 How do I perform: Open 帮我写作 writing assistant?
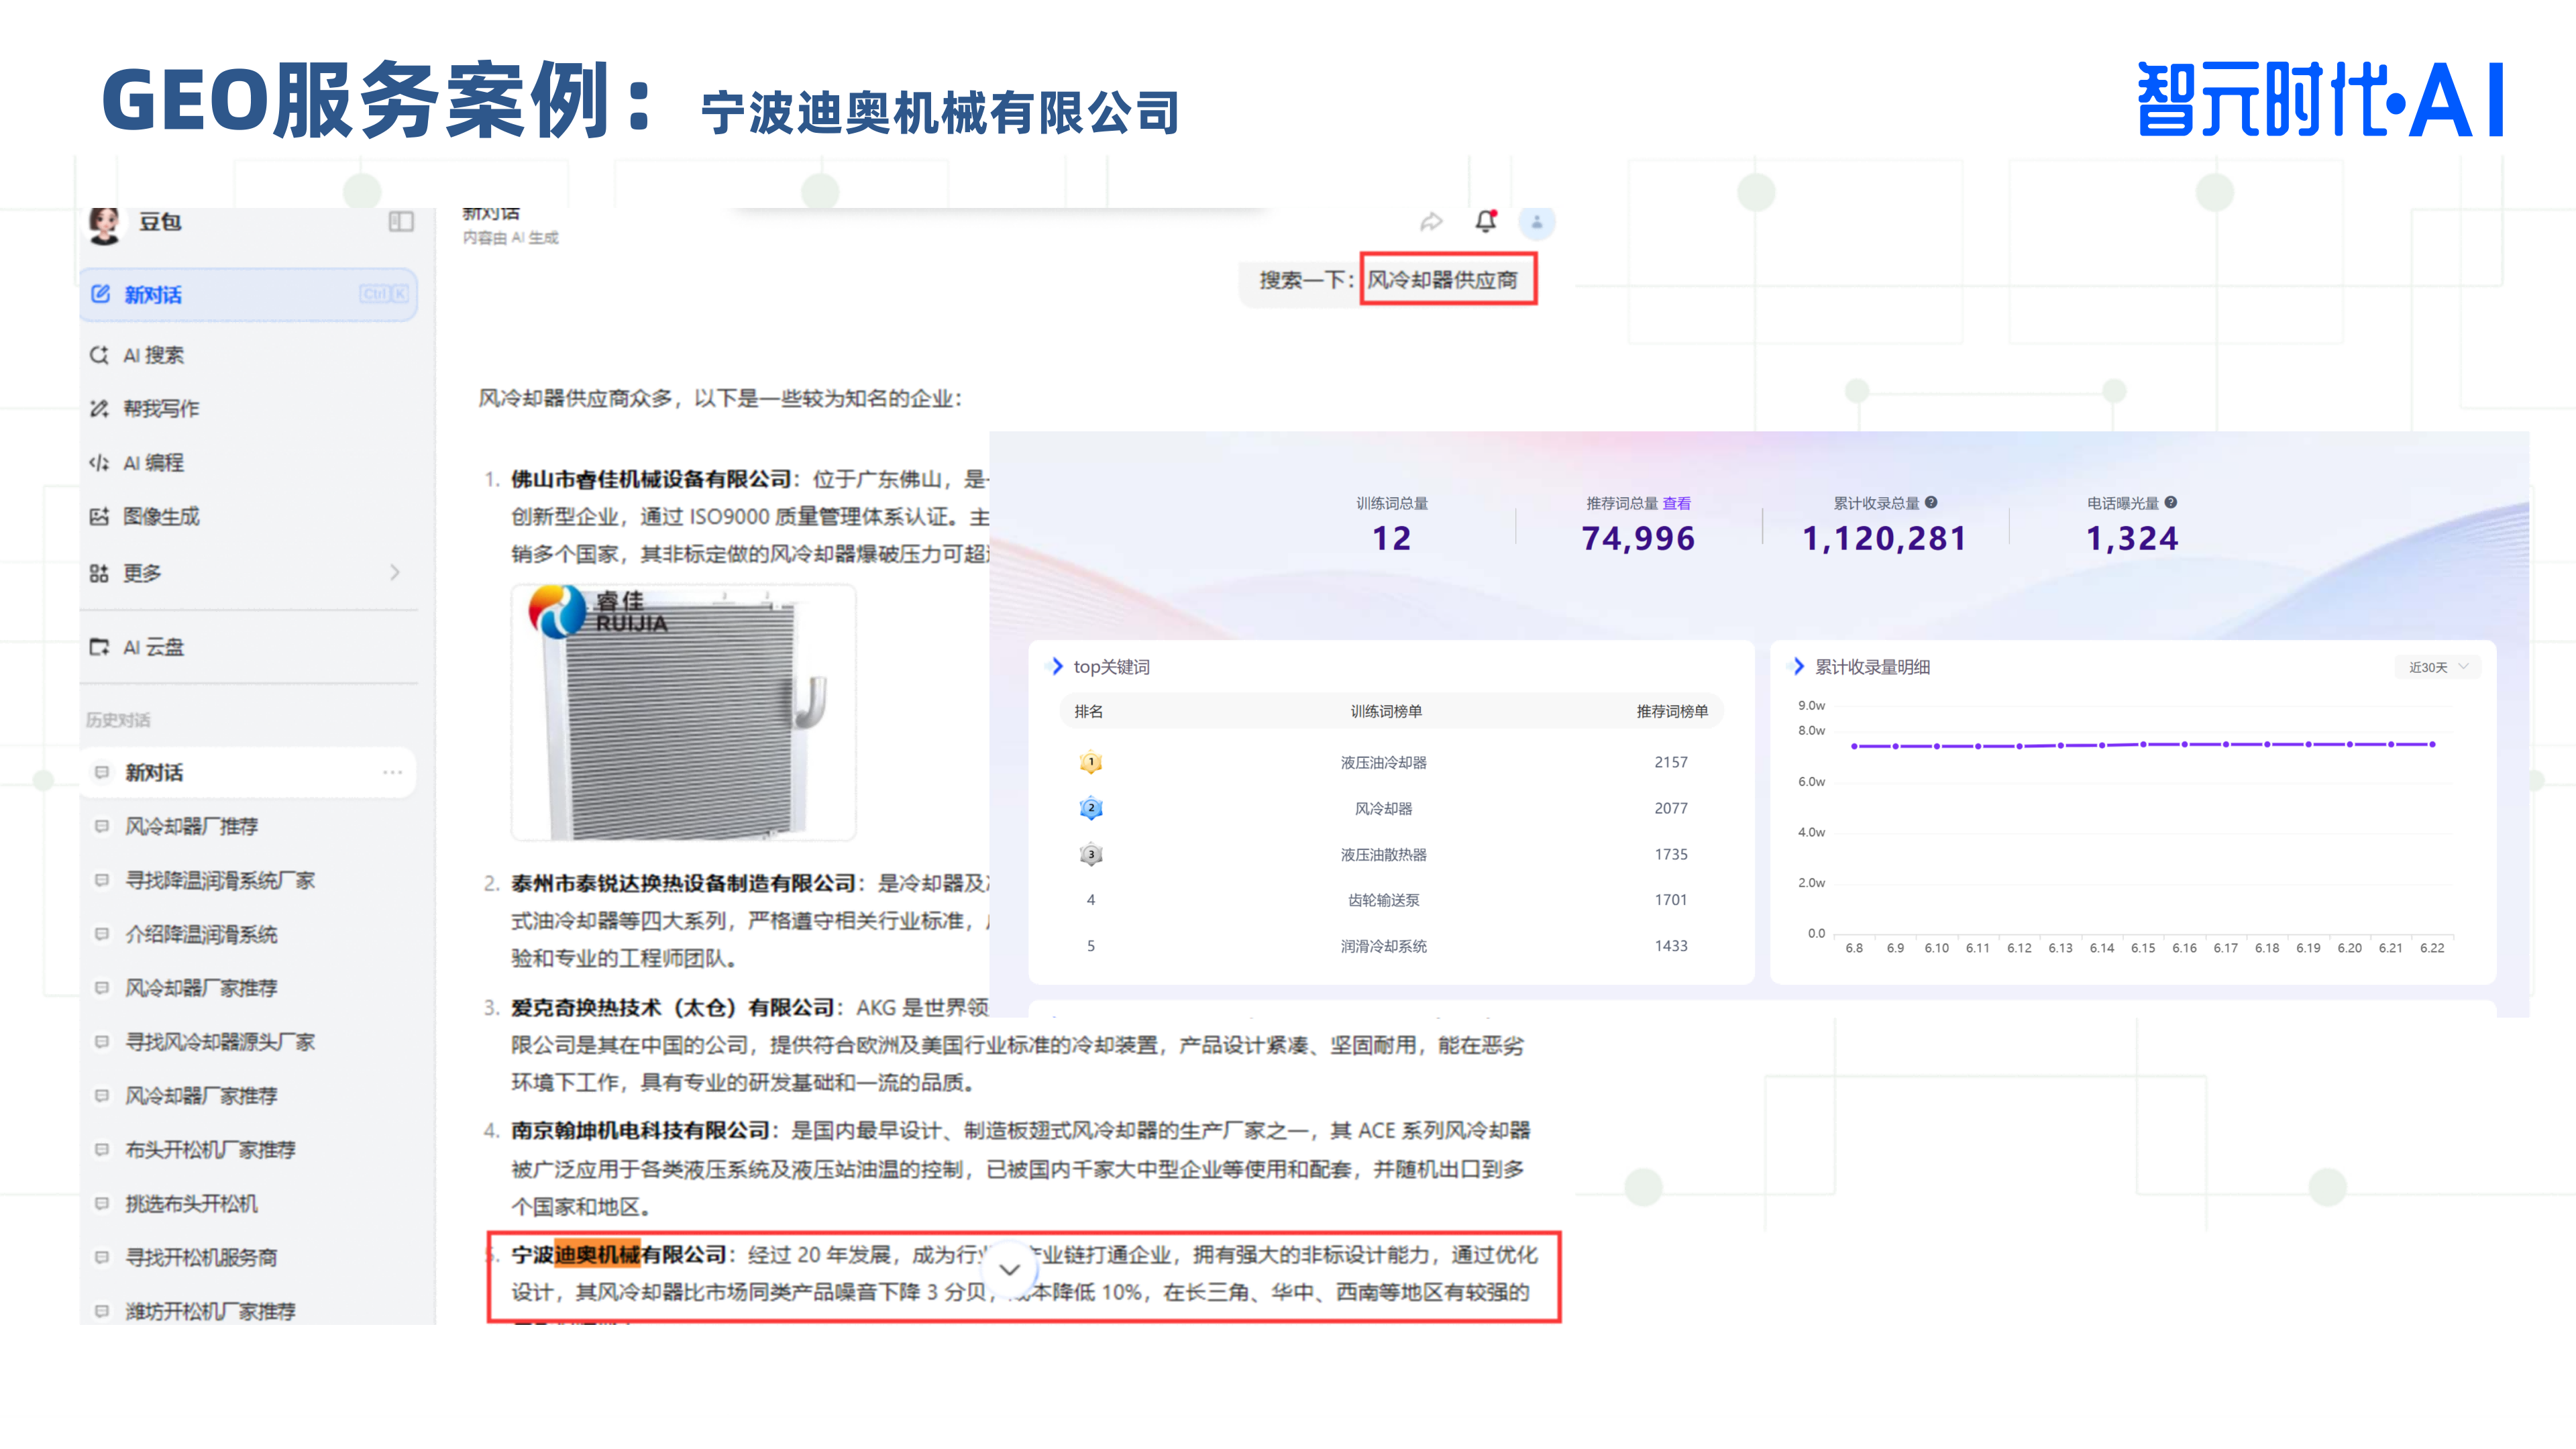[161, 408]
